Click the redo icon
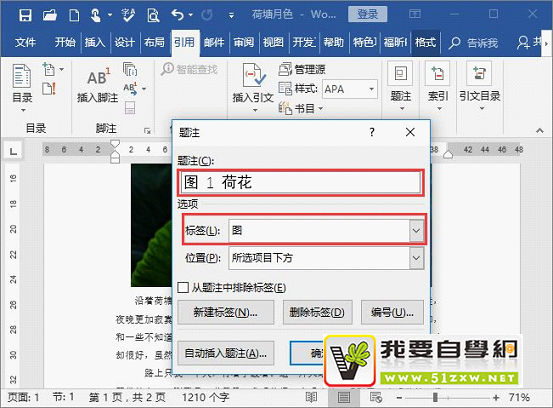Image resolution: width=553 pixels, height=408 pixels. [207, 15]
